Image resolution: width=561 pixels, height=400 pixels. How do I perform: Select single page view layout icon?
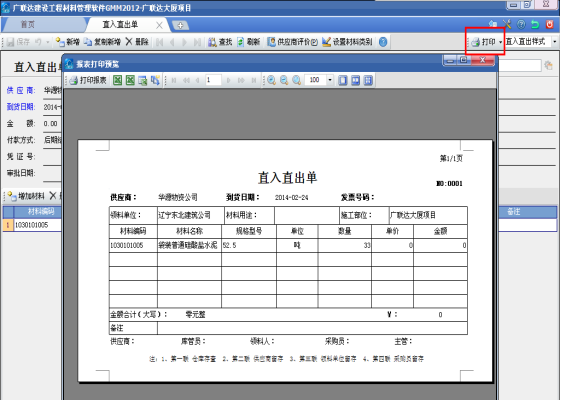pyautogui.click(x=342, y=81)
